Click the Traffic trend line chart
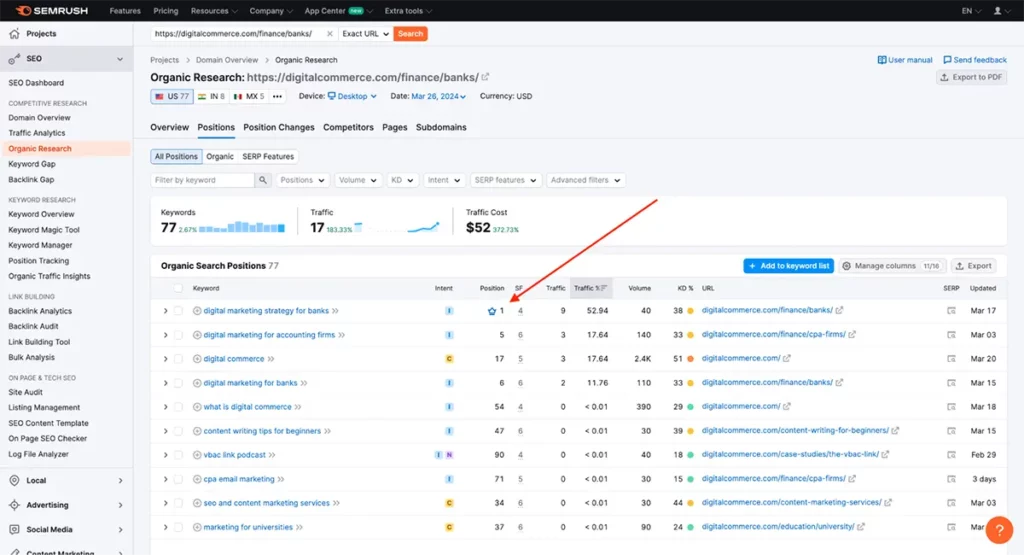This screenshot has height=555, width=1024. click(x=396, y=227)
